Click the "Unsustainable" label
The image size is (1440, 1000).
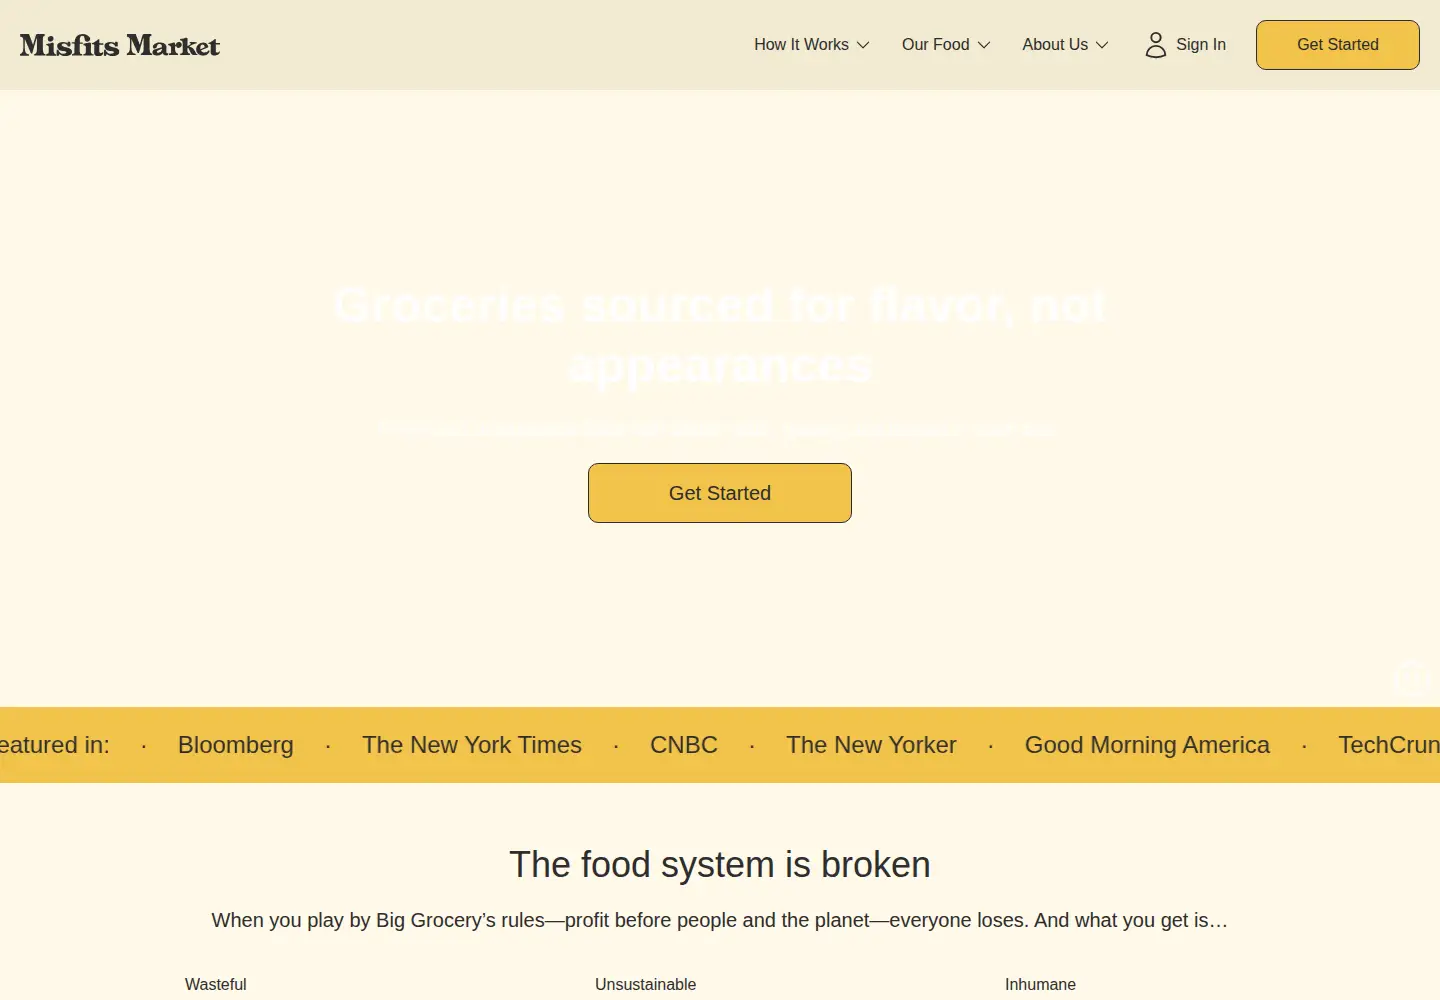[646, 985]
